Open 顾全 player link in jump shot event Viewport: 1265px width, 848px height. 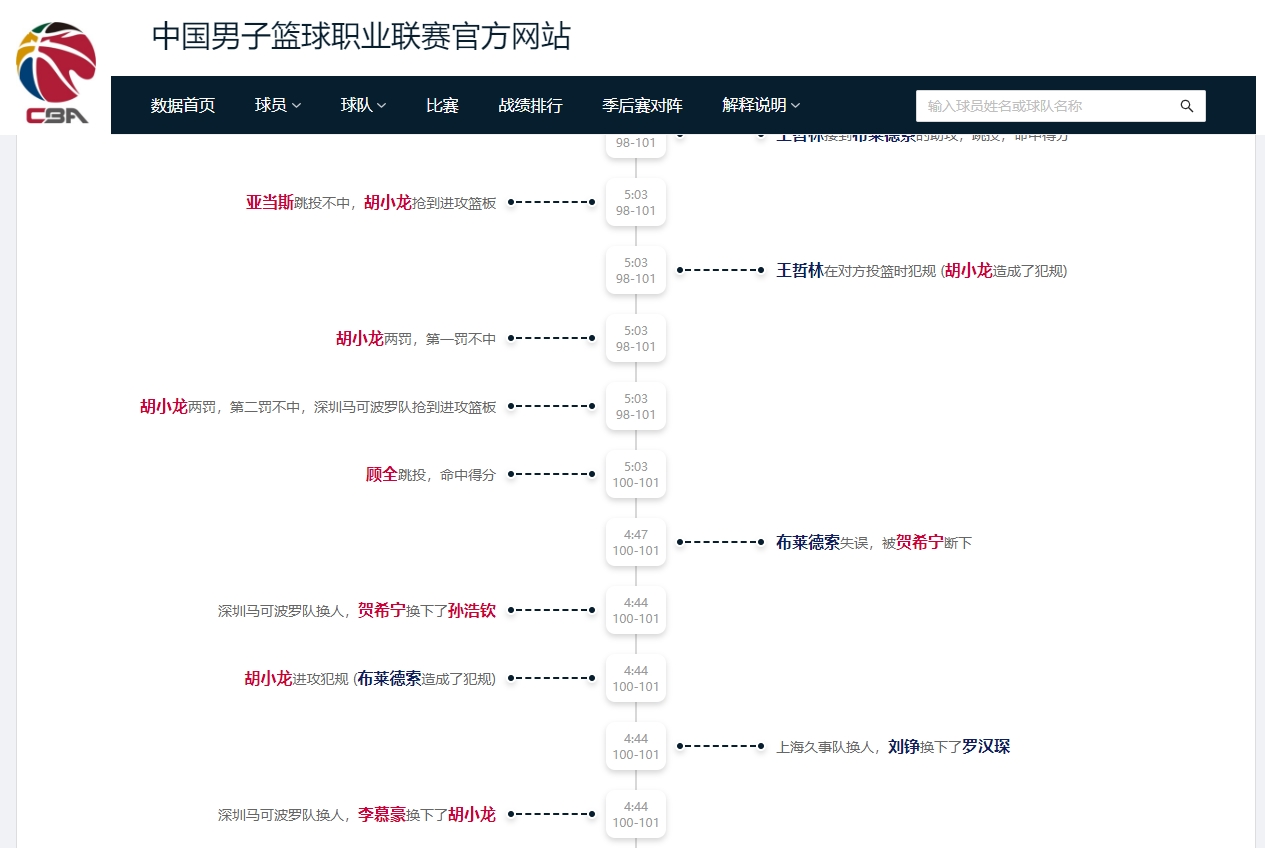pyautogui.click(x=381, y=474)
